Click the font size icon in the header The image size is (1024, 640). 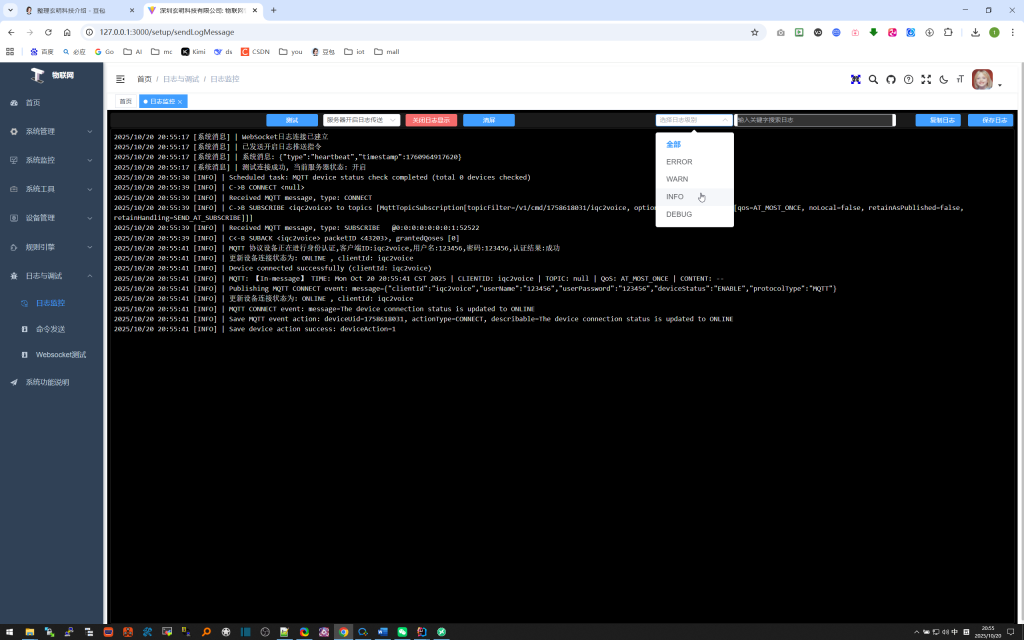click(x=960, y=79)
